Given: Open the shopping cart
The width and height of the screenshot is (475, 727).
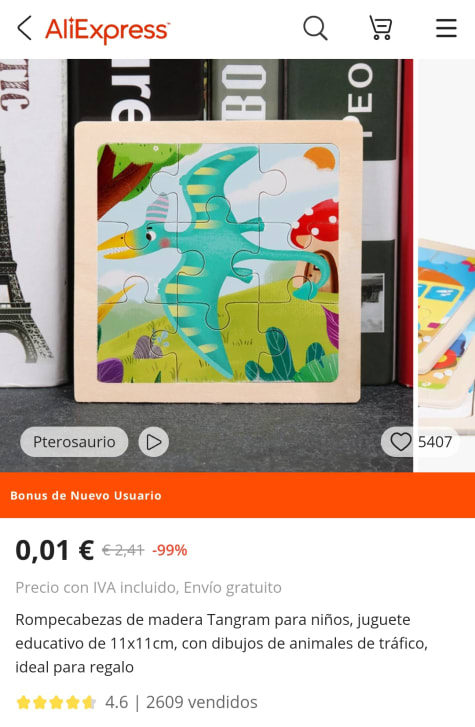Looking at the screenshot, I should point(381,28).
